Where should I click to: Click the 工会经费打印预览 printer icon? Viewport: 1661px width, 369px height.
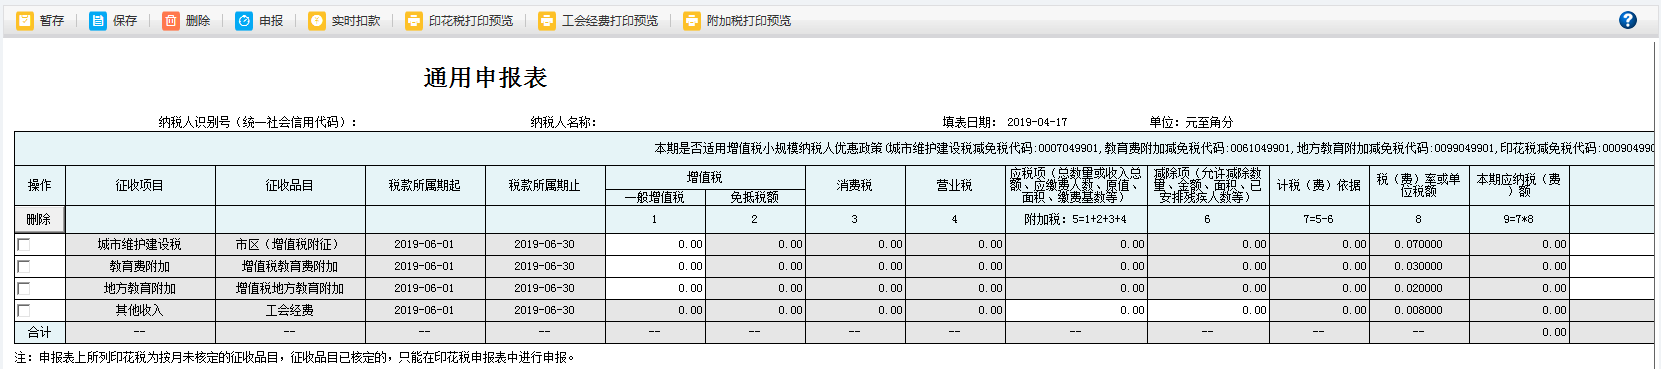coord(547,20)
